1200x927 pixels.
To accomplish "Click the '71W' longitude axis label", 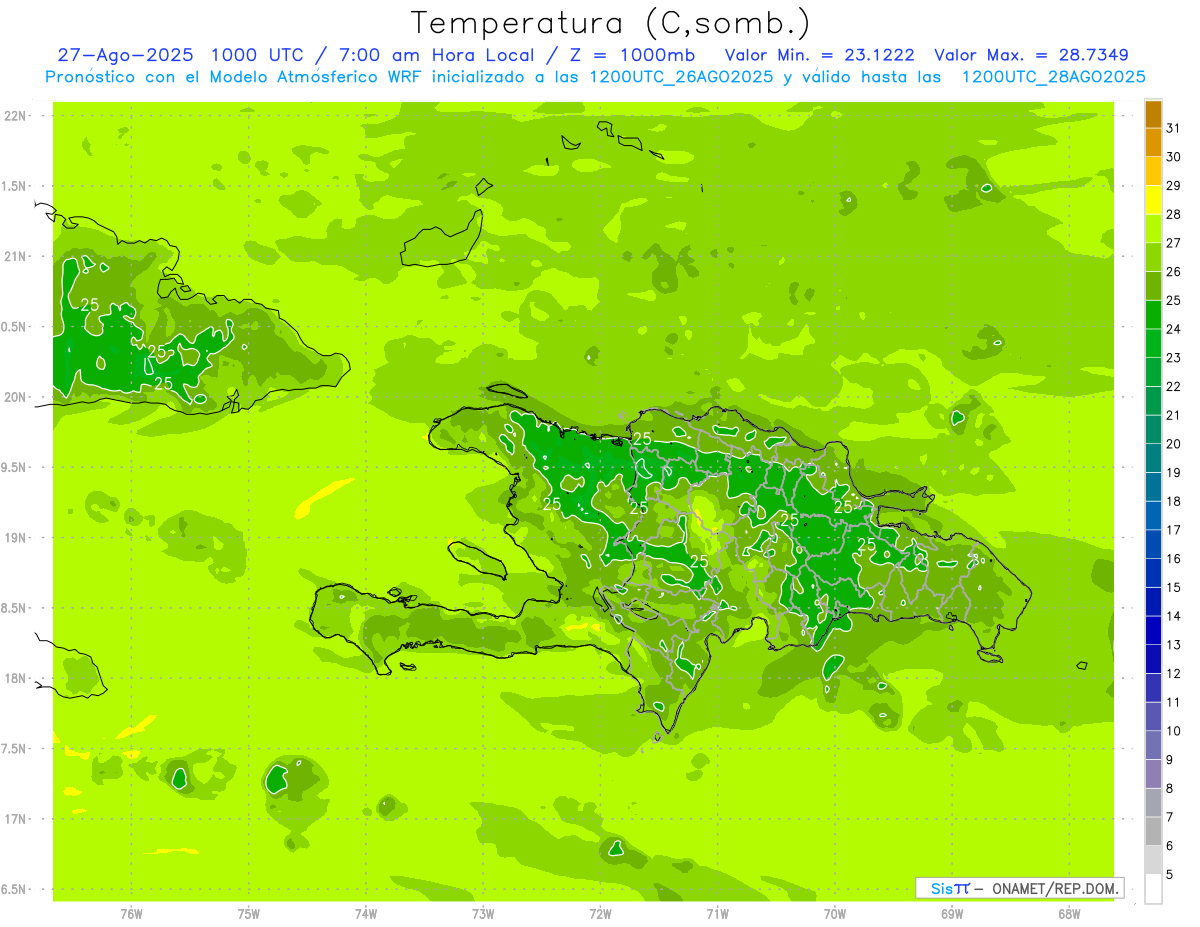I will [x=717, y=914].
